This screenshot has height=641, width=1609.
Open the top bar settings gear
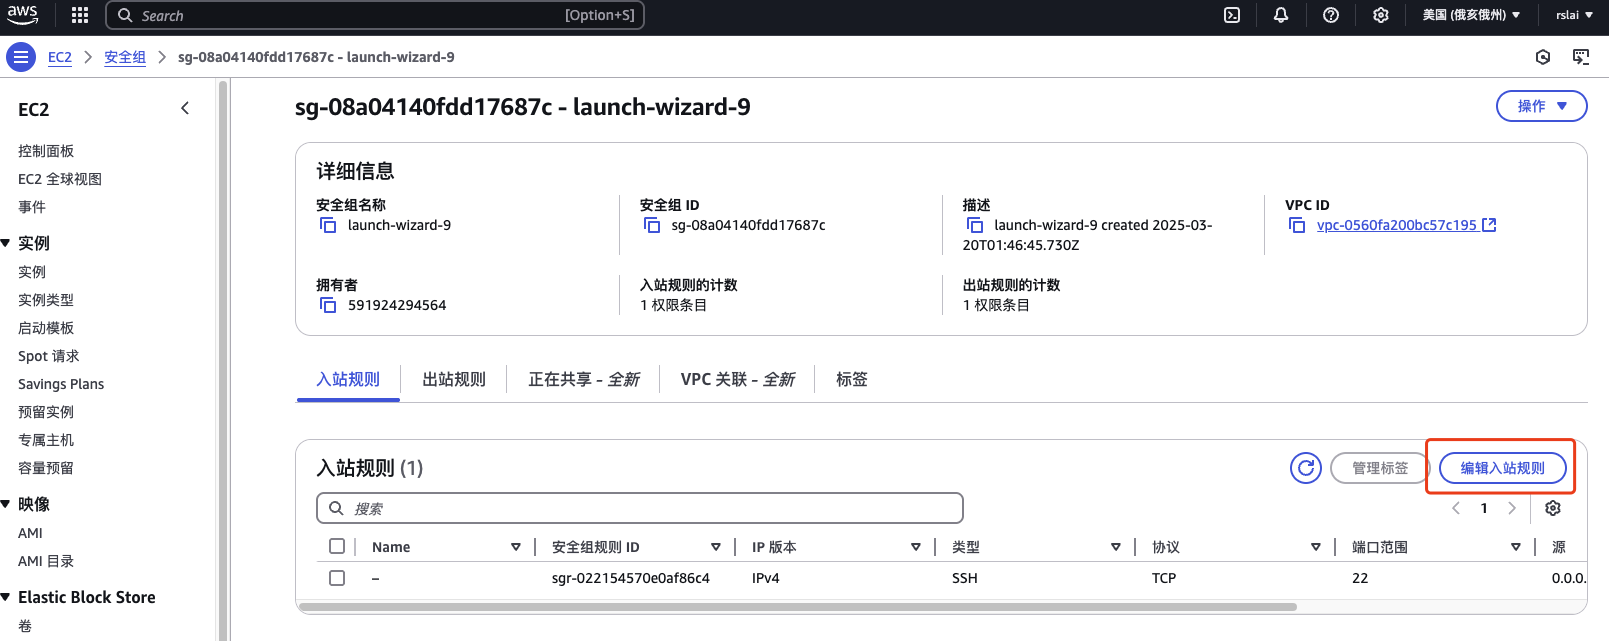pyautogui.click(x=1381, y=15)
